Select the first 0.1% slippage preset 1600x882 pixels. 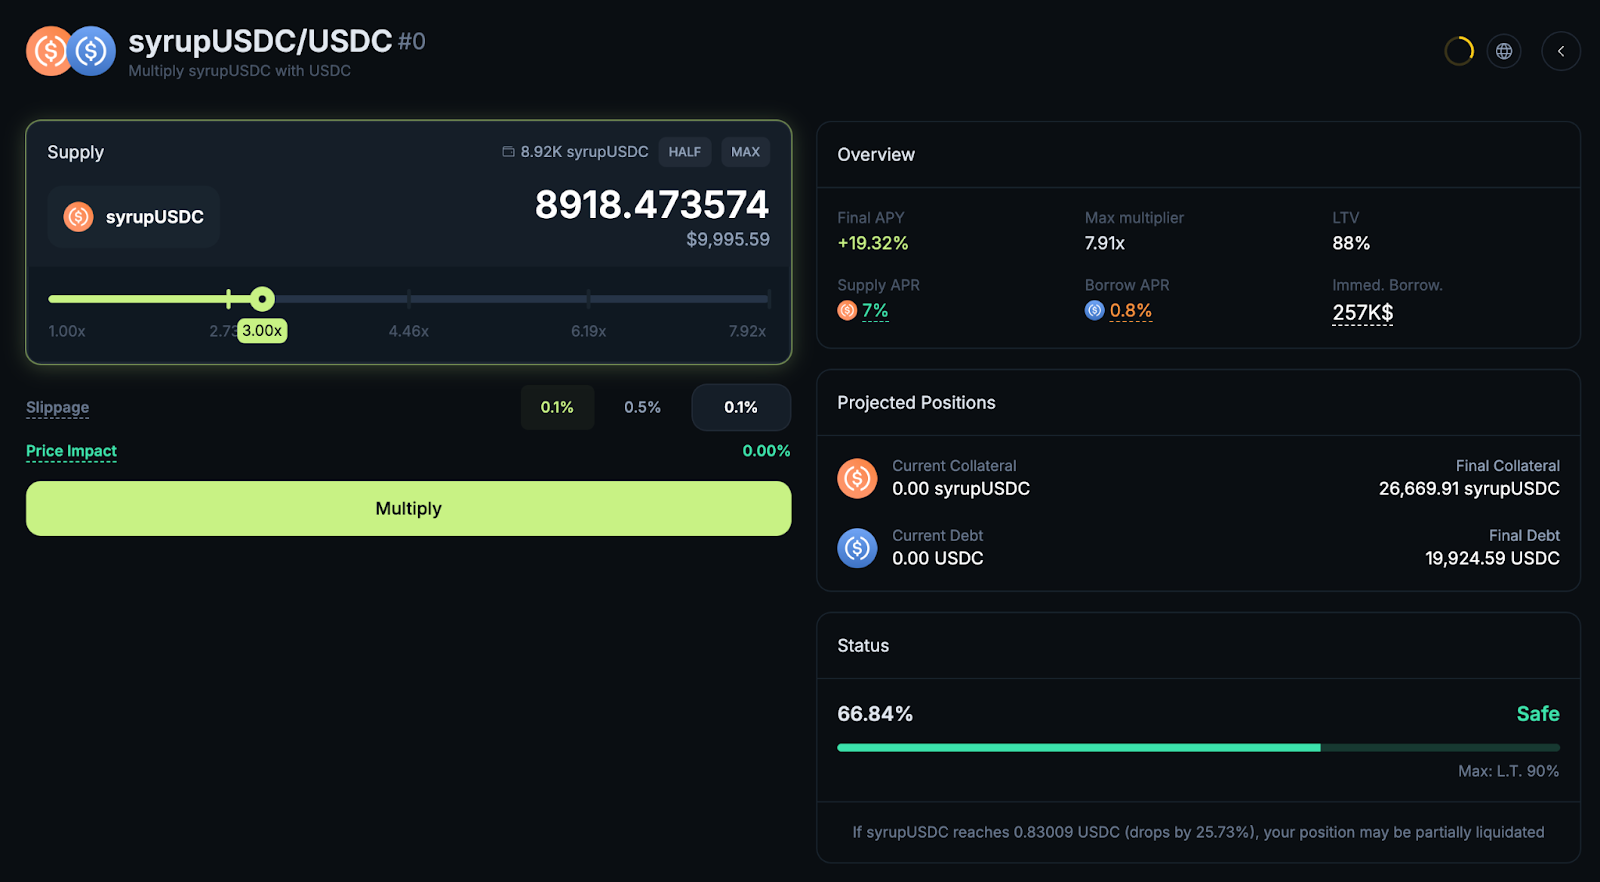(557, 407)
